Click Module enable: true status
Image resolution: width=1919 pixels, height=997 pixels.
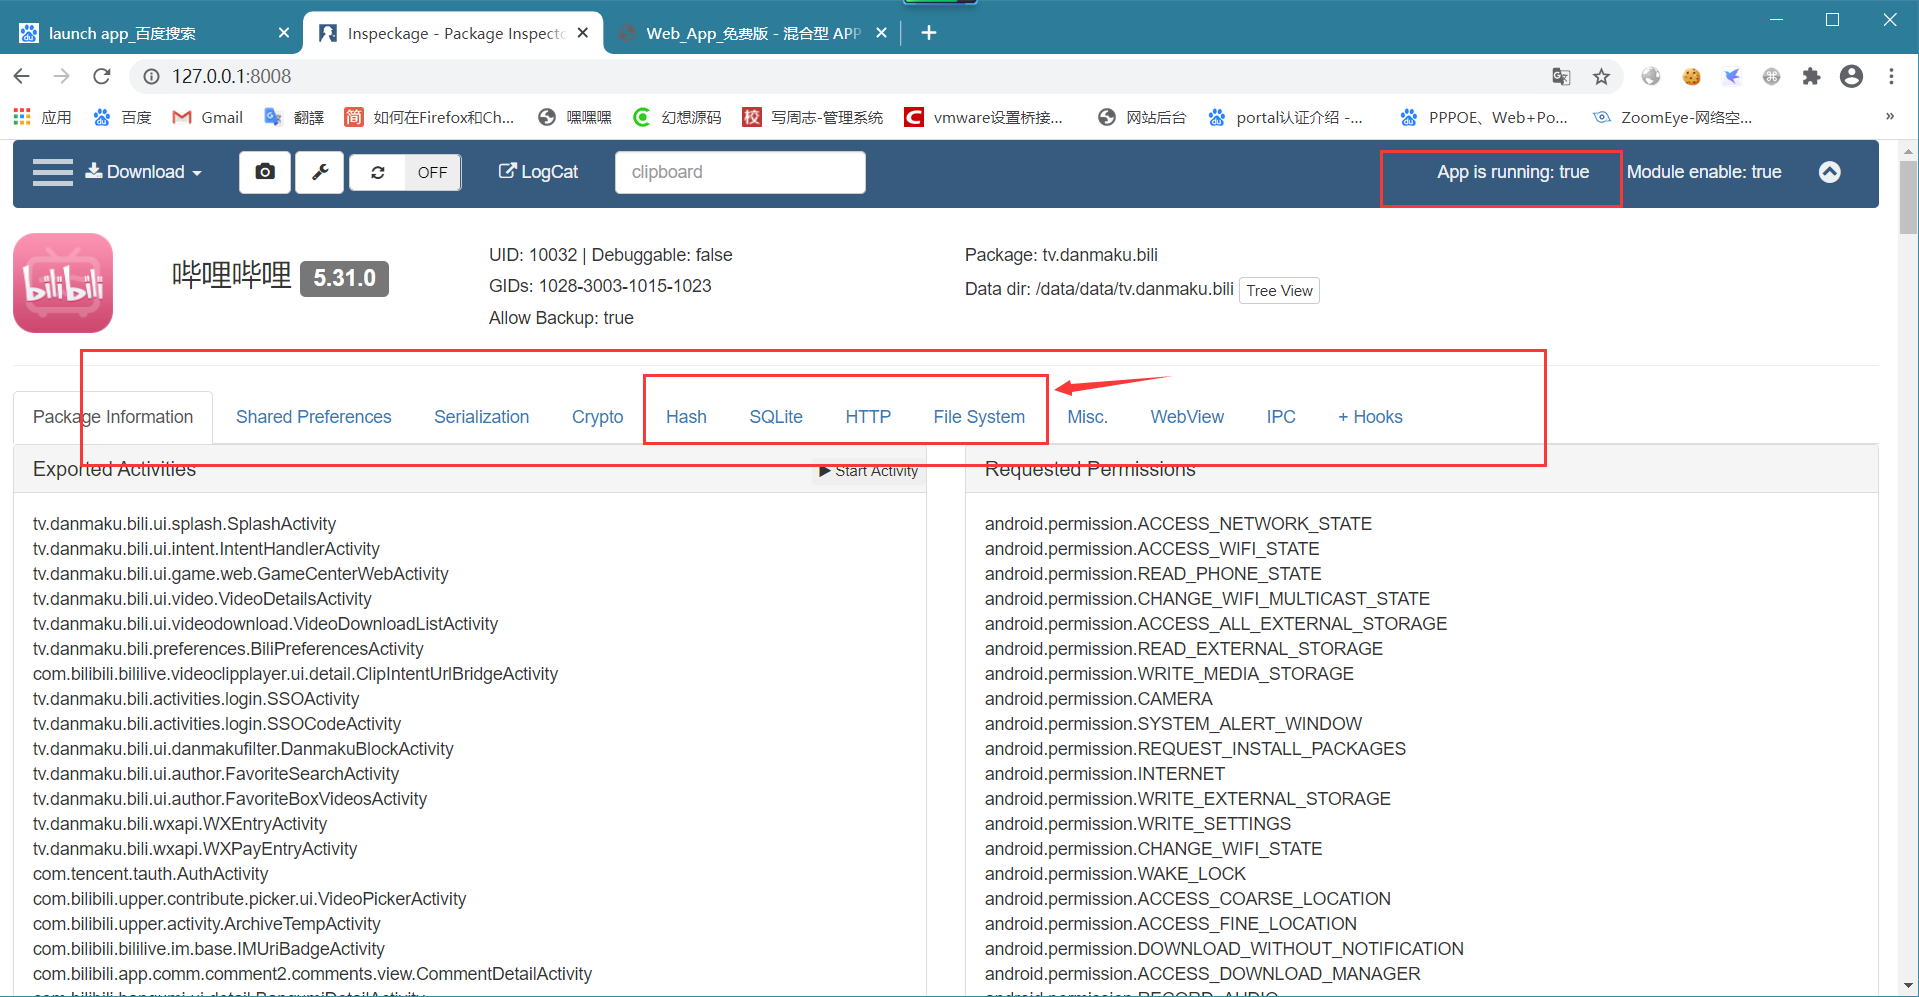[1704, 172]
